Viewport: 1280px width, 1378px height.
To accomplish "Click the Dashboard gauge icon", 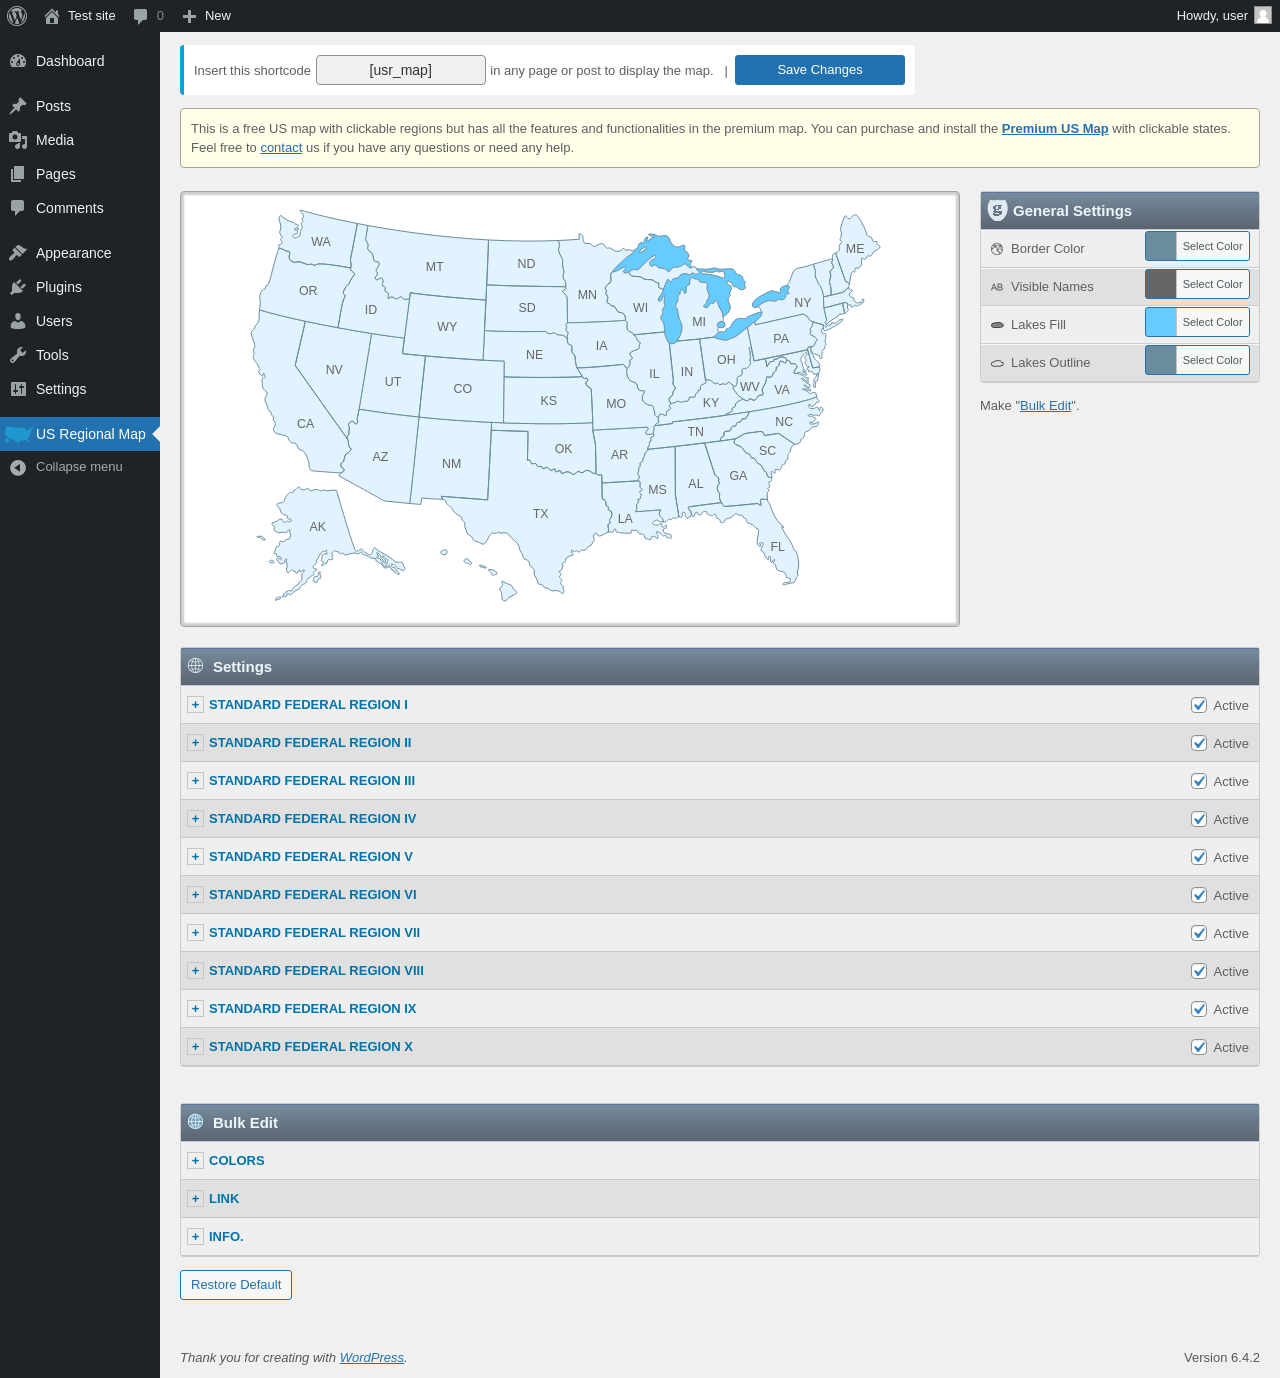I will (x=18, y=61).
